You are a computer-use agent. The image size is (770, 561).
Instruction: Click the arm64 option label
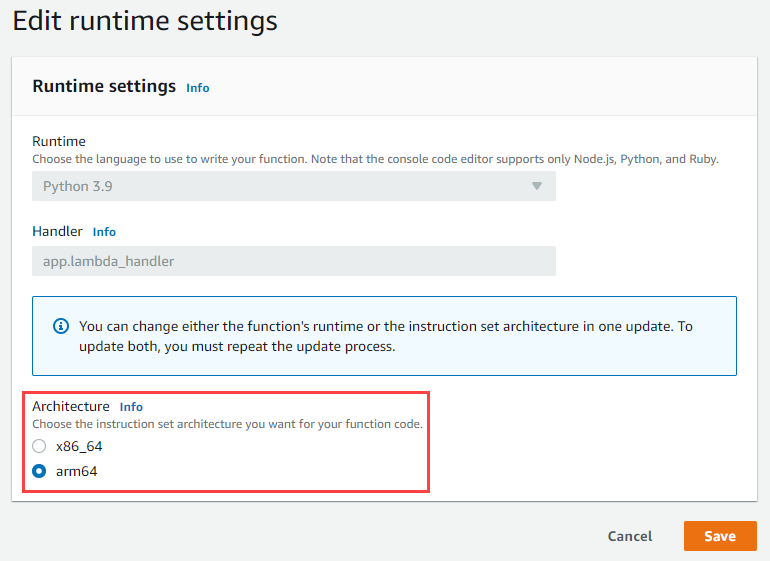pos(76,471)
